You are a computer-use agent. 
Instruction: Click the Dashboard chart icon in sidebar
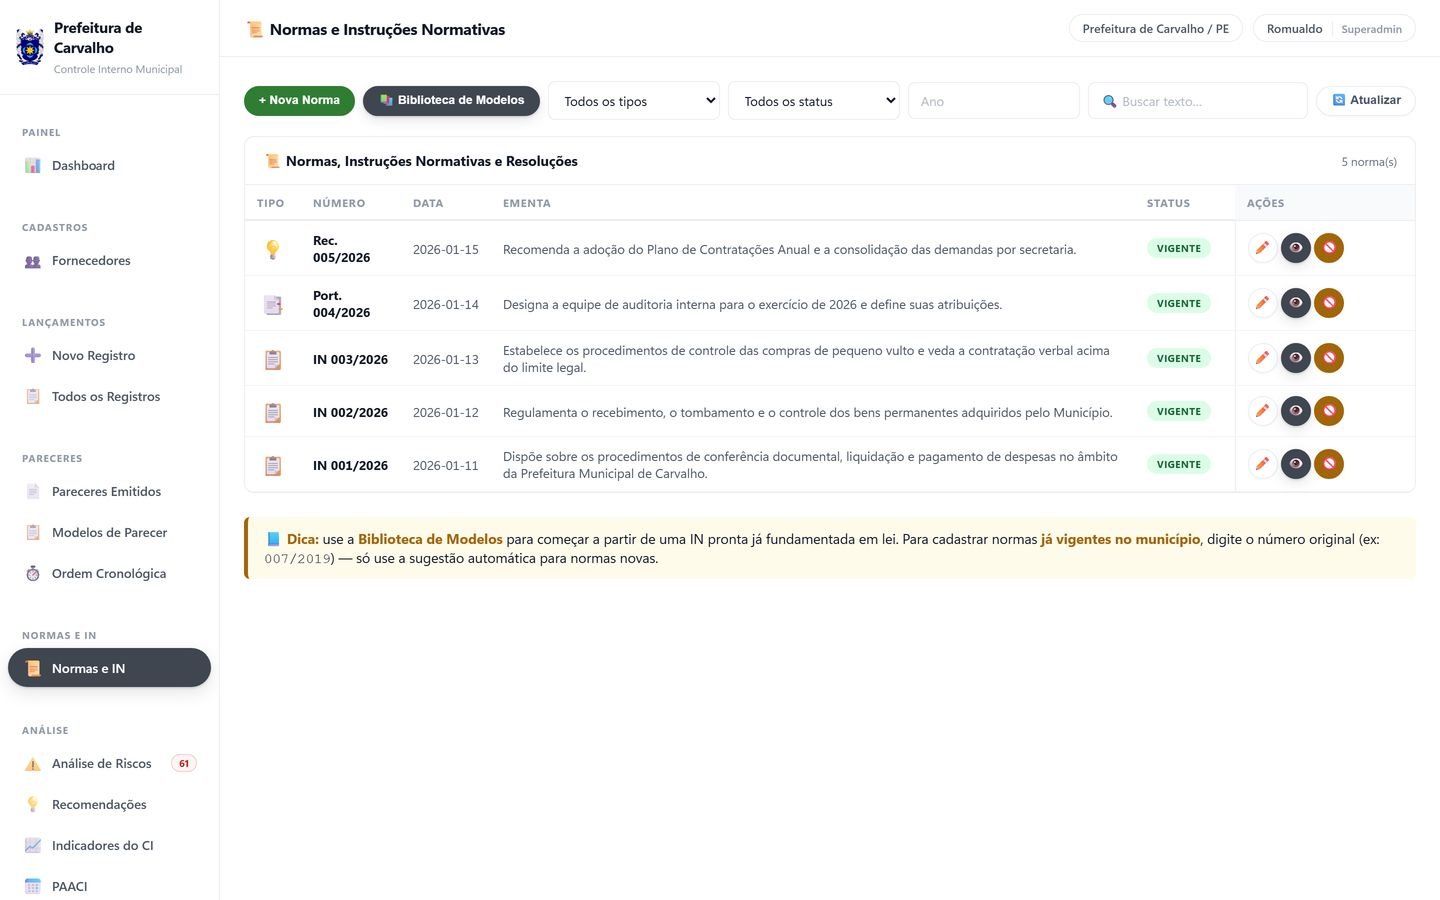(33, 166)
